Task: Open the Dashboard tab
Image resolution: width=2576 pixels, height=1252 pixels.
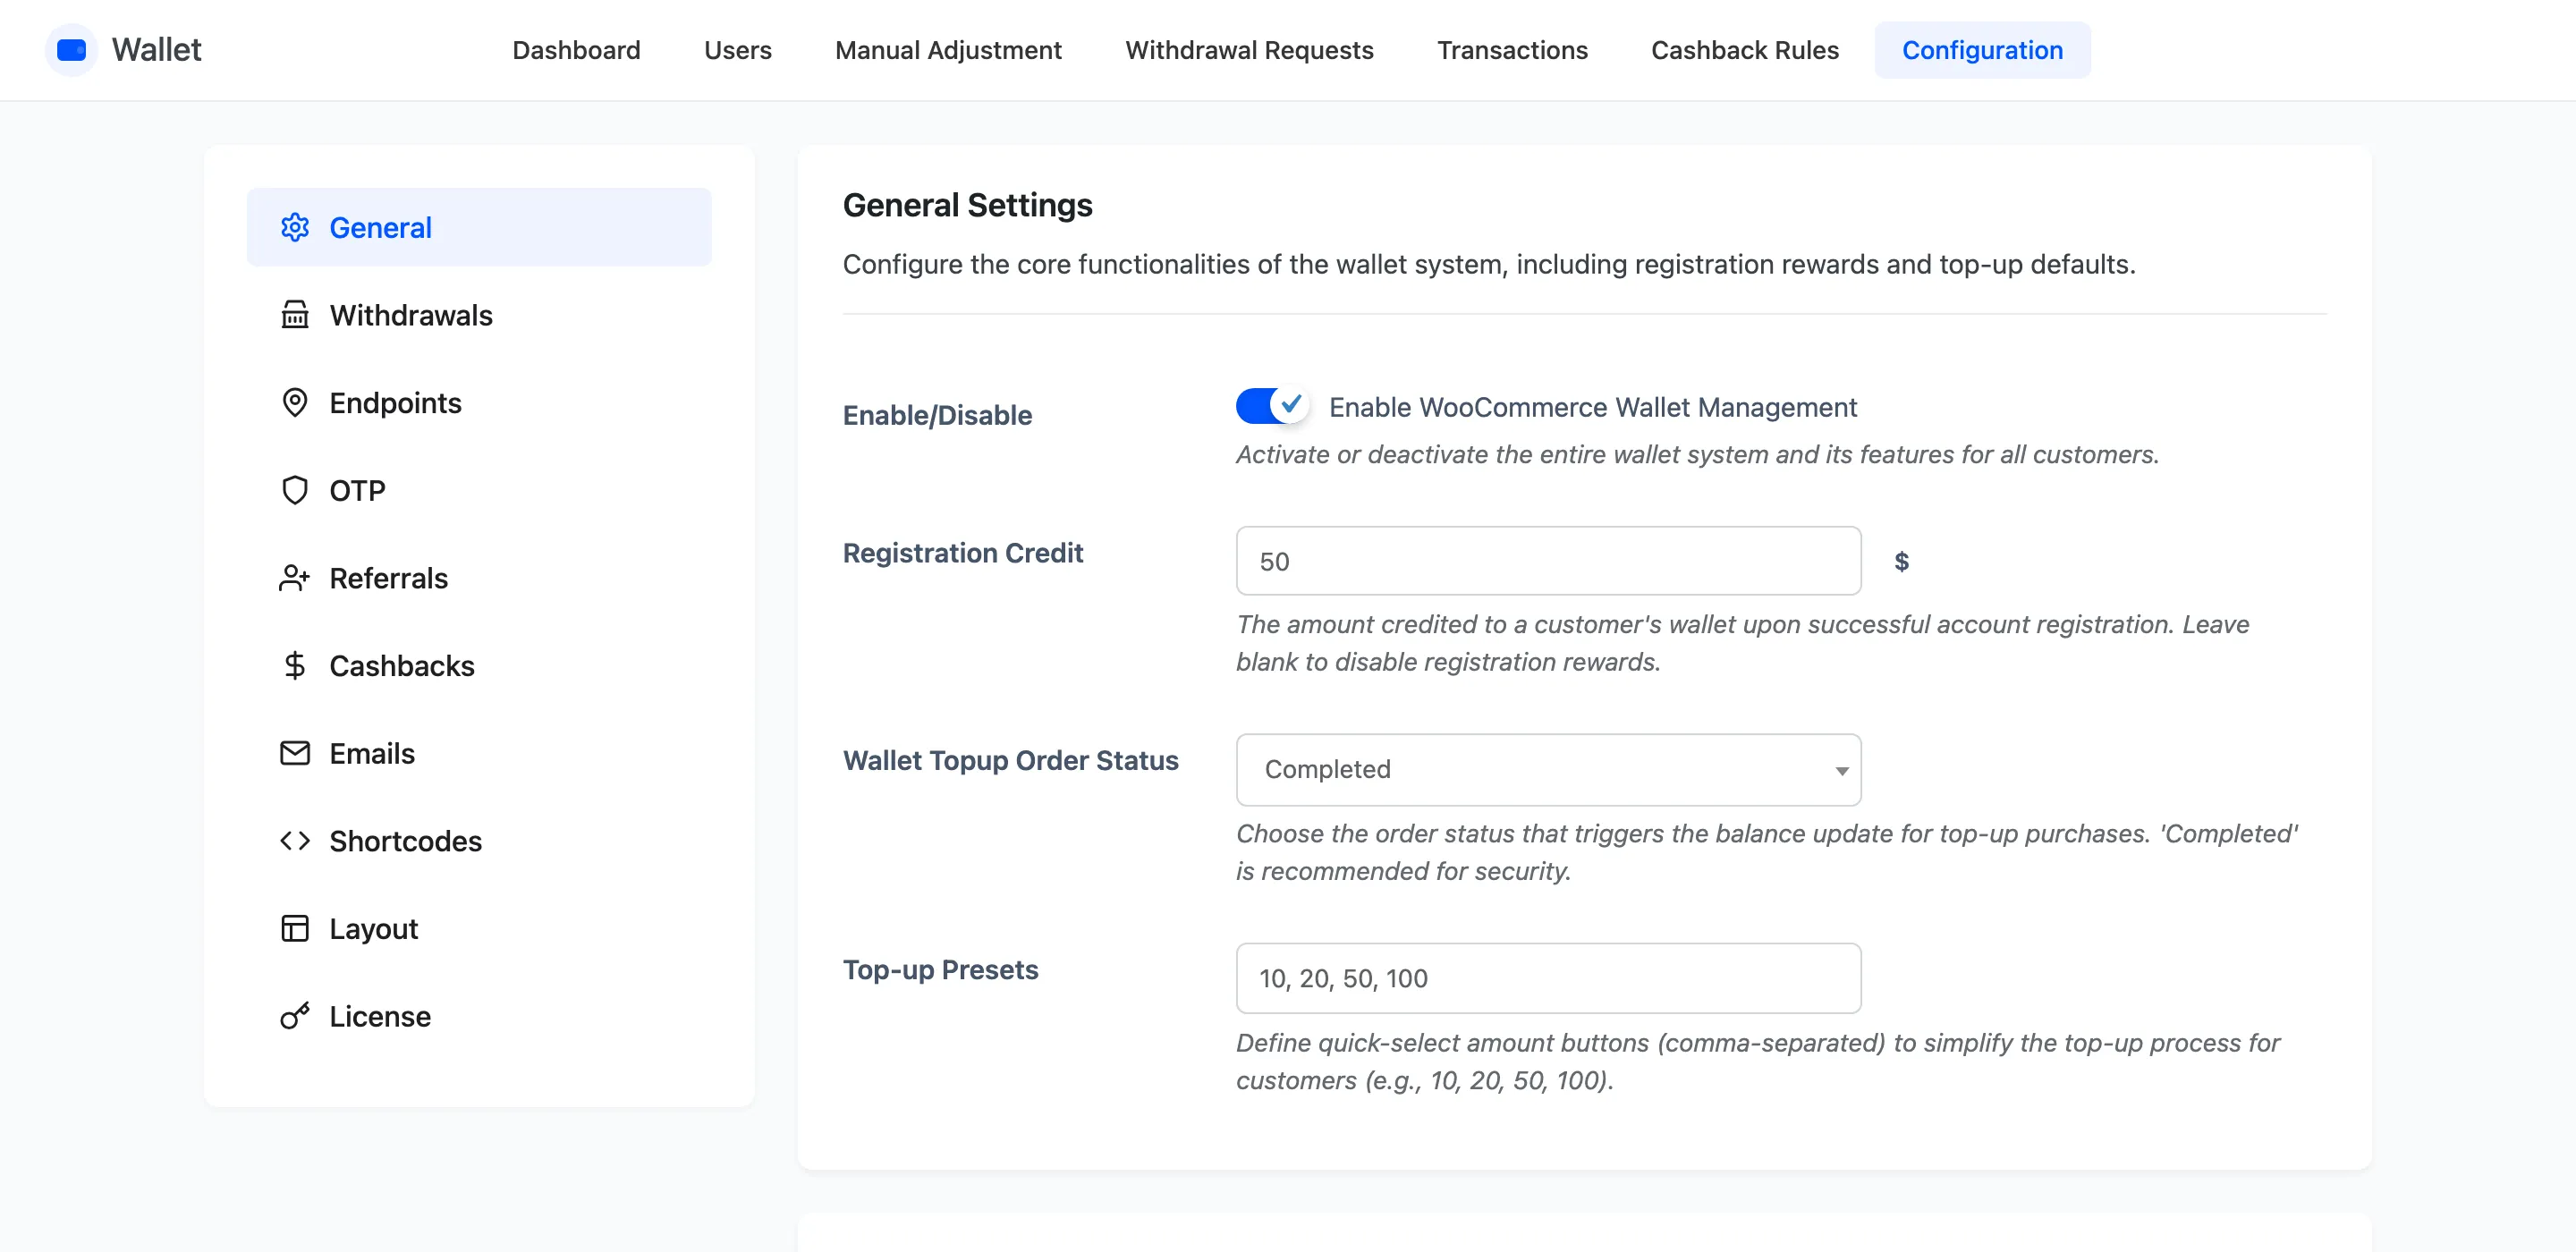Action: point(576,50)
